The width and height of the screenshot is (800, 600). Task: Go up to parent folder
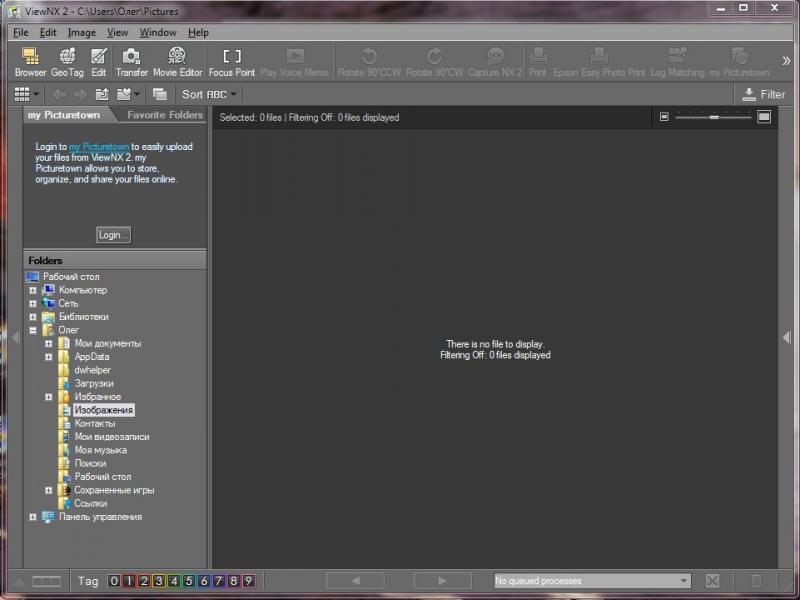pyautogui.click(x=102, y=94)
